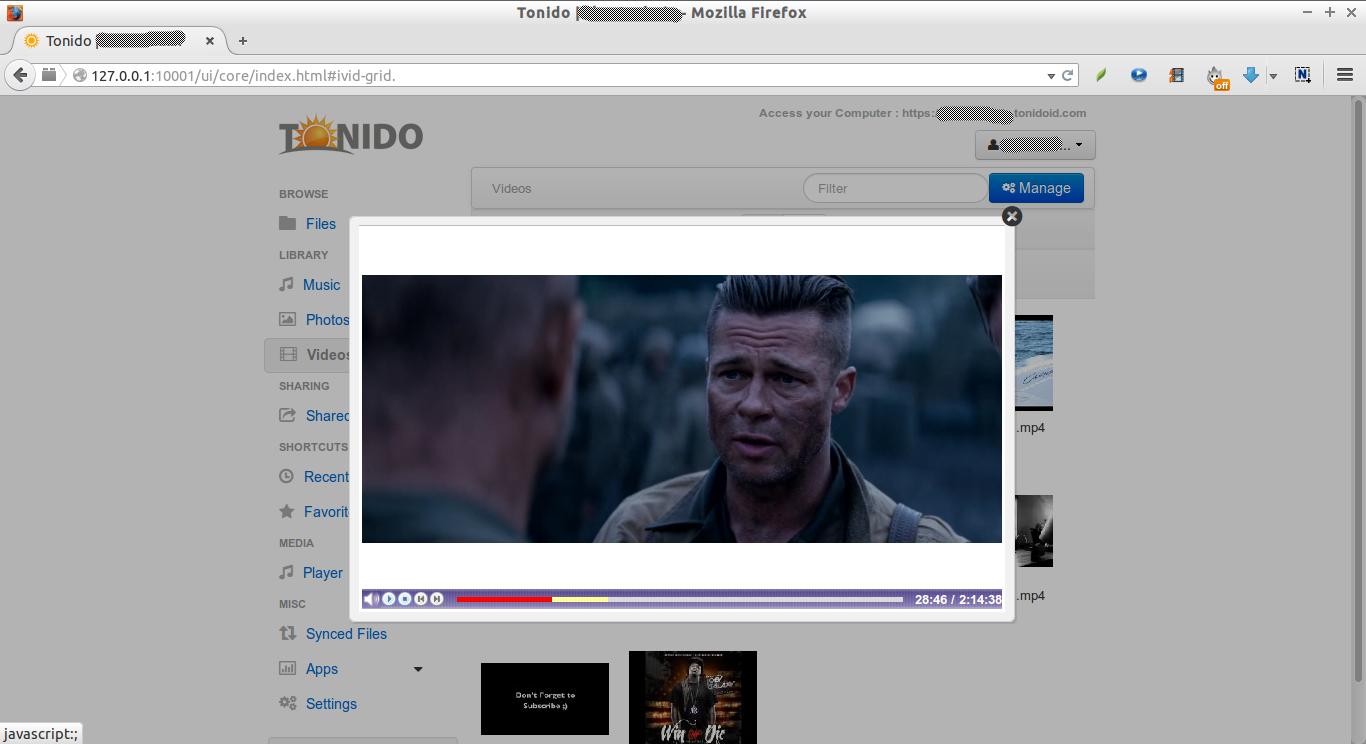This screenshot has height=744, width=1366.
Task: Click the Settings gears icon
Action: (x=287, y=703)
